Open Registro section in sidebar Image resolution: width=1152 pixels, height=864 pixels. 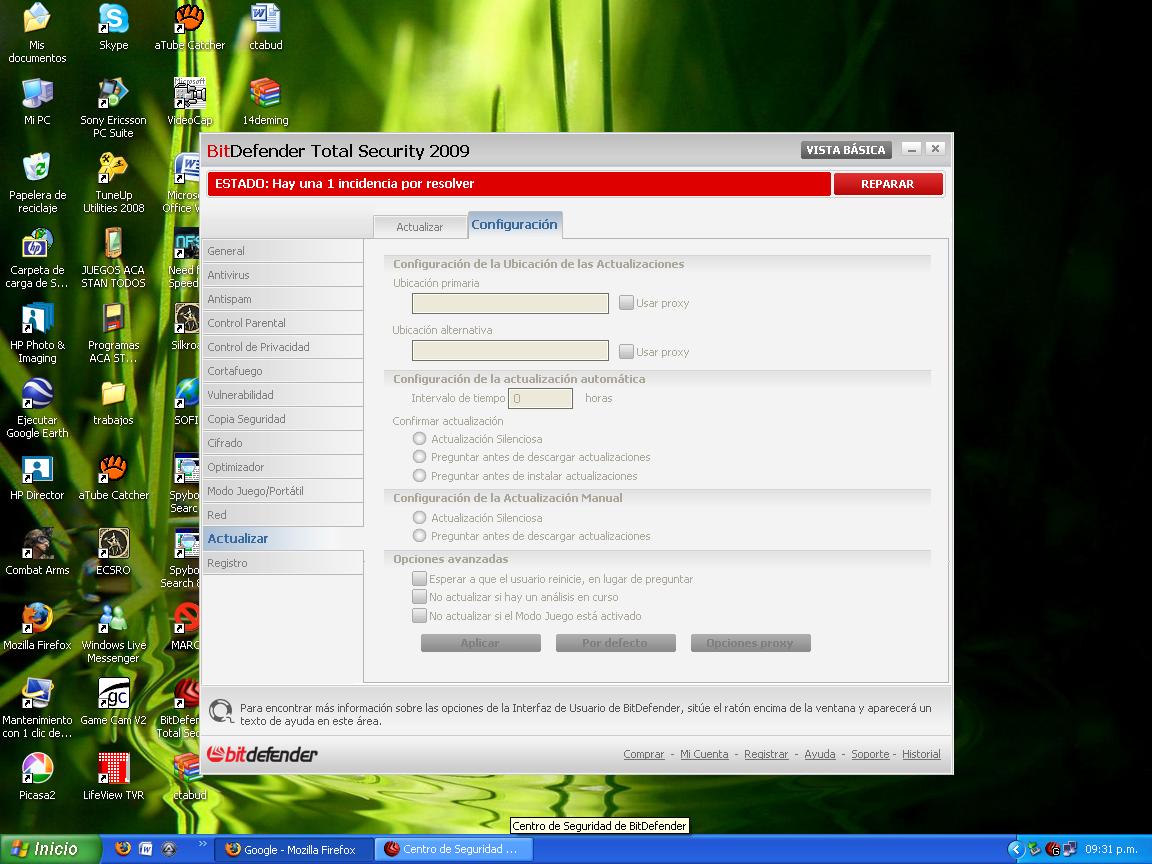coord(283,563)
